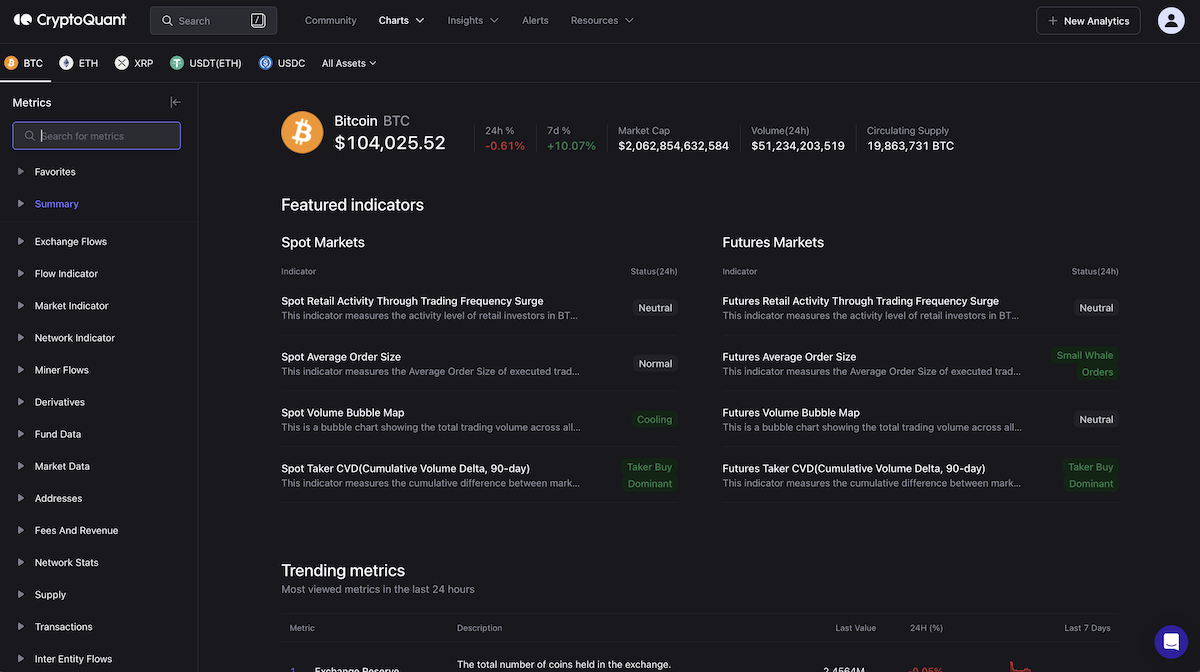Open the Spot Taker CVD indicator
This screenshot has width=1200, height=672.
[x=405, y=469]
